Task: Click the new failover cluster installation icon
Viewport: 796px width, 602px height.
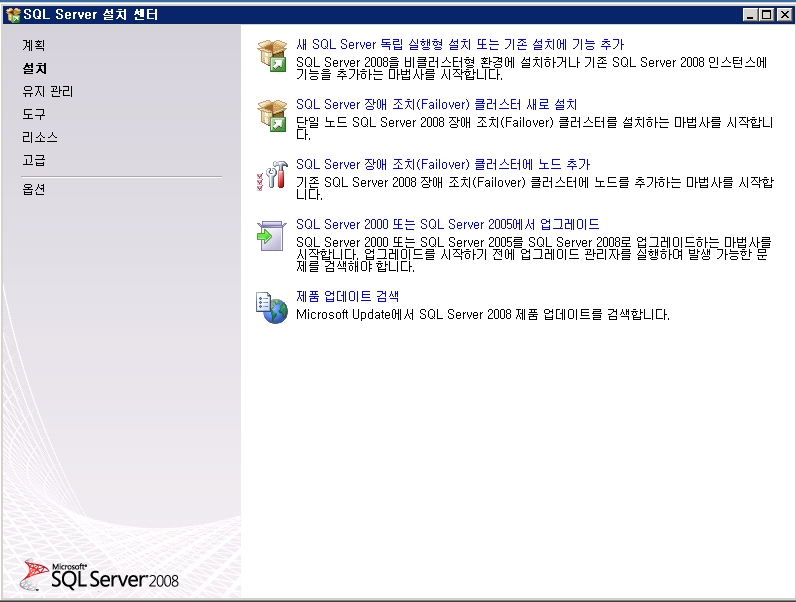Action: [x=273, y=116]
